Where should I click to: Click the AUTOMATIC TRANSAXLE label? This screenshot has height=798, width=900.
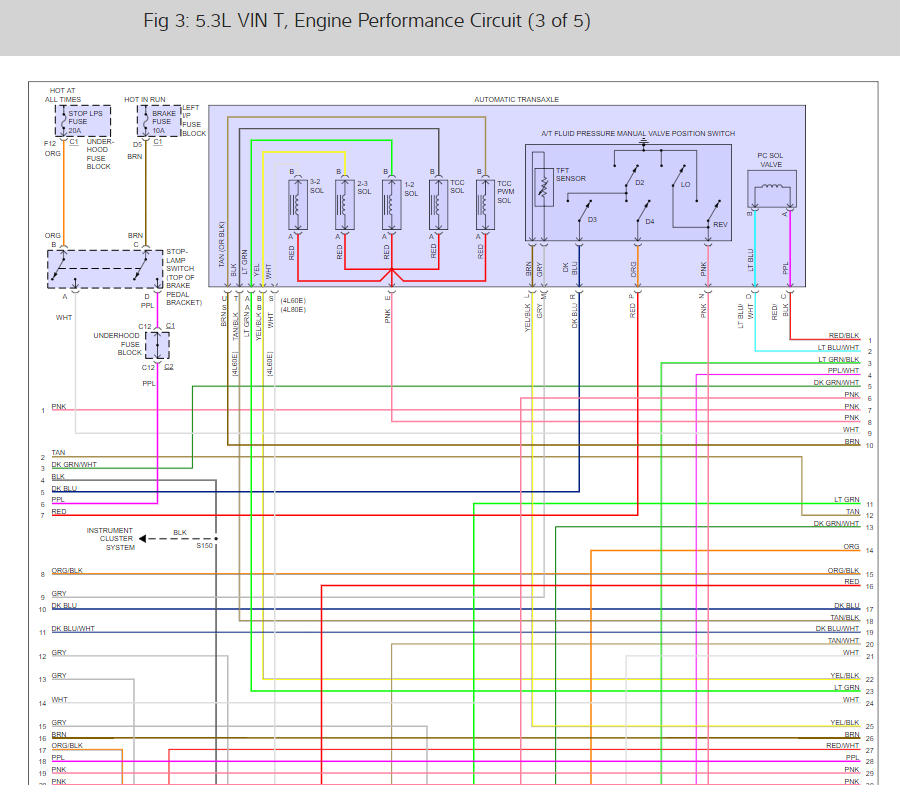click(x=517, y=99)
